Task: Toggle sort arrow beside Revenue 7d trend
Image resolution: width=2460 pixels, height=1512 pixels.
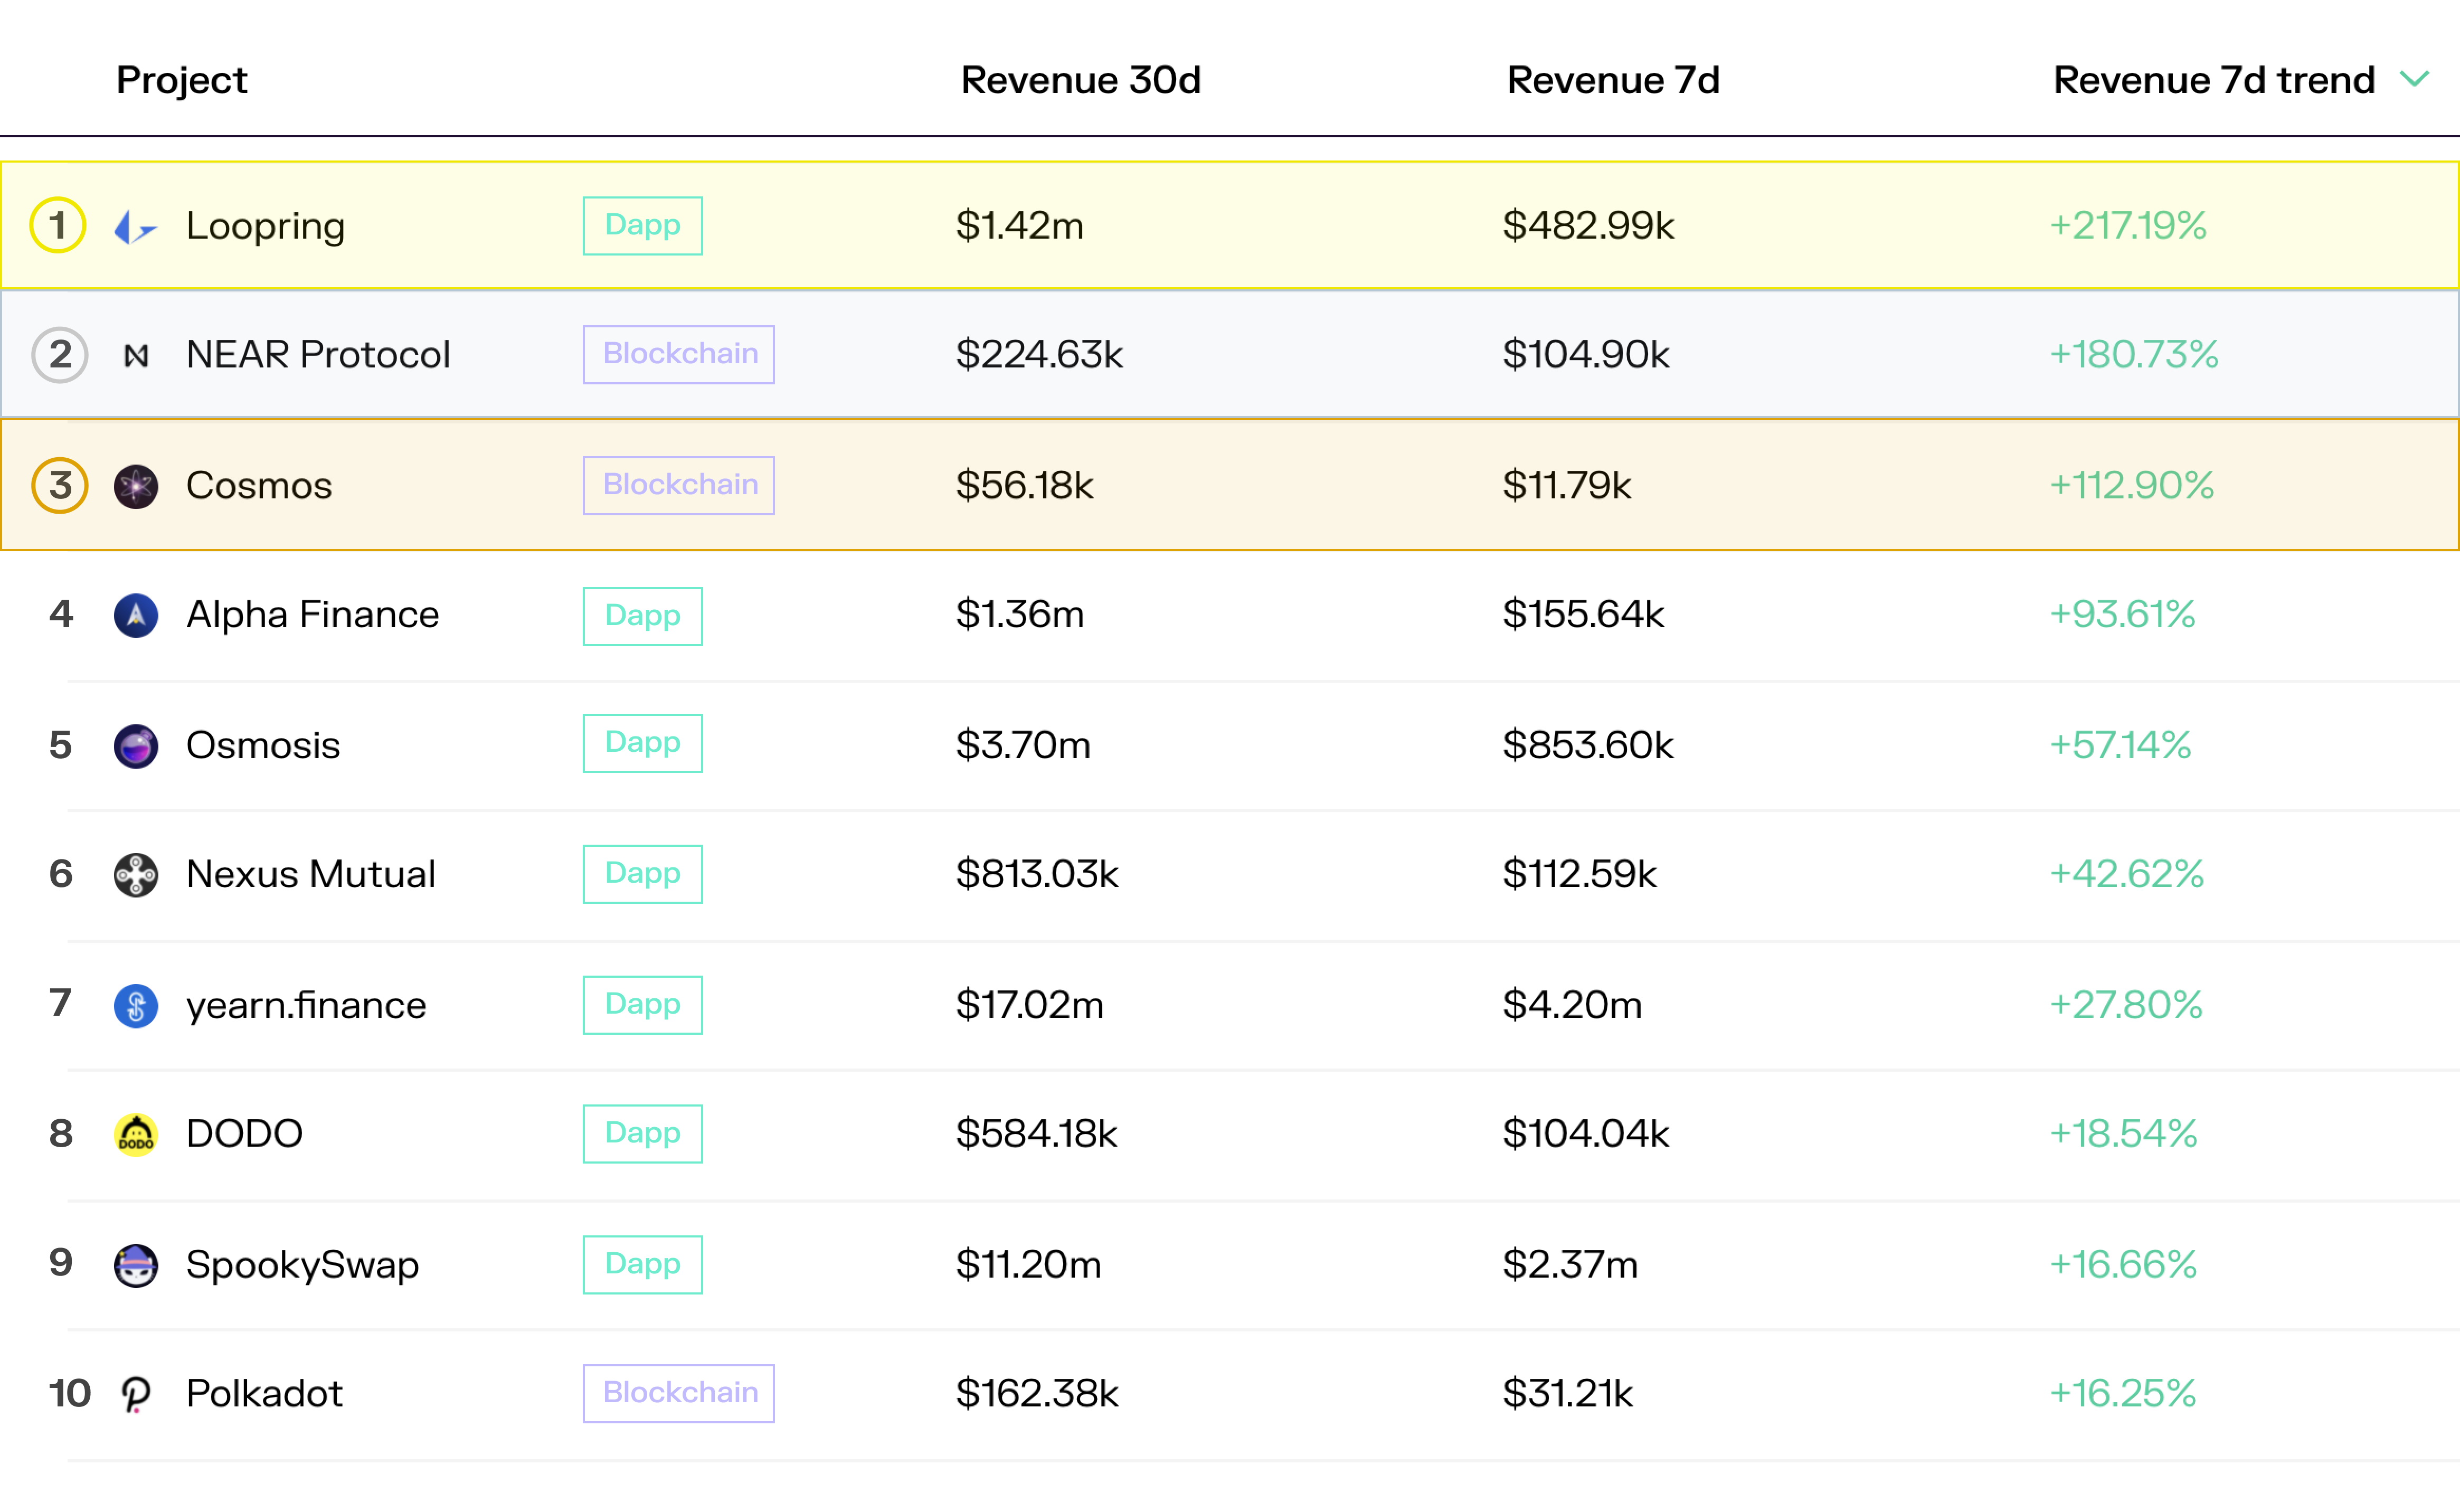Action: (x=2414, y=80)
